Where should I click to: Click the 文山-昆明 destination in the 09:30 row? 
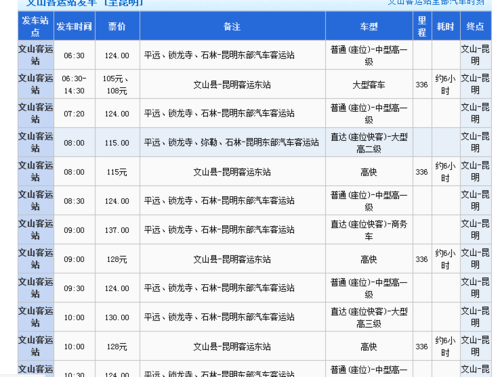[475, 288]
